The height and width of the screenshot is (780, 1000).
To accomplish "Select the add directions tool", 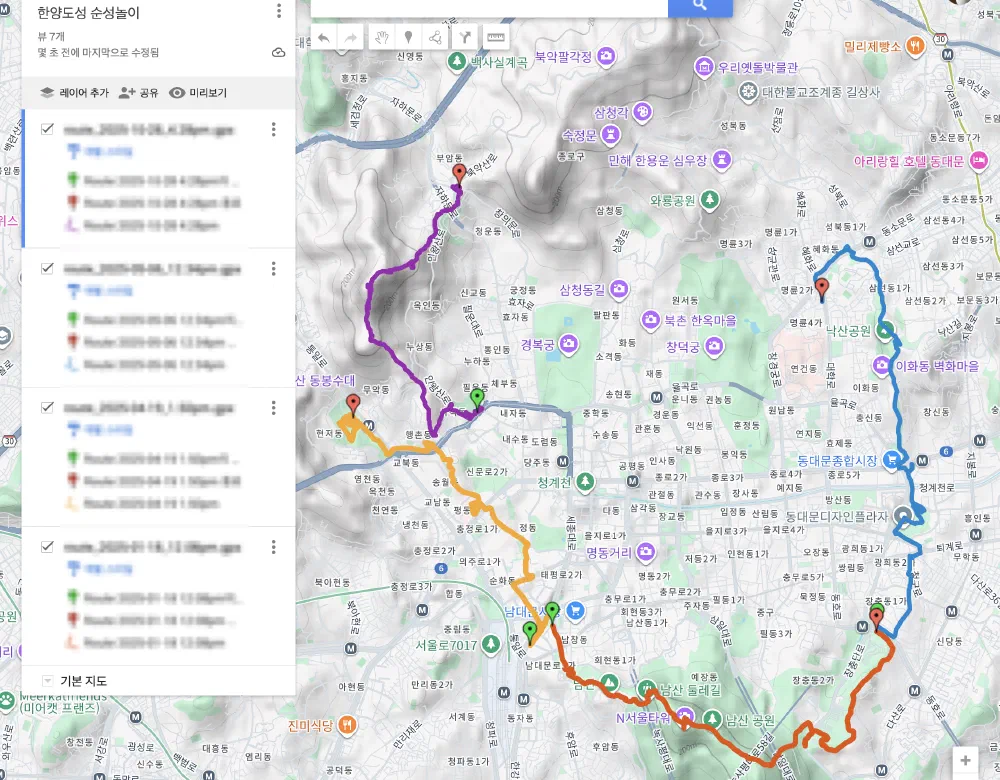I will point(465,37).
